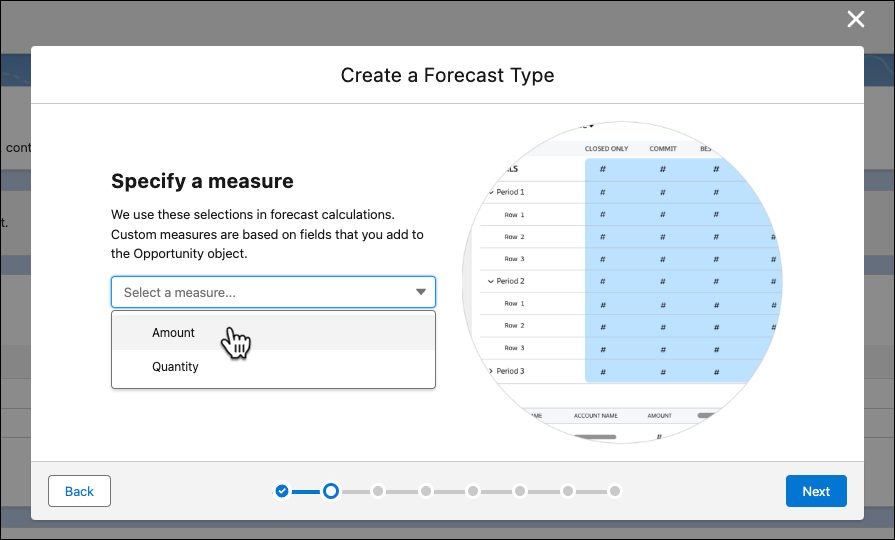Select the current second step circle in progress bar

pyautogui.click(x=330, y=491)
